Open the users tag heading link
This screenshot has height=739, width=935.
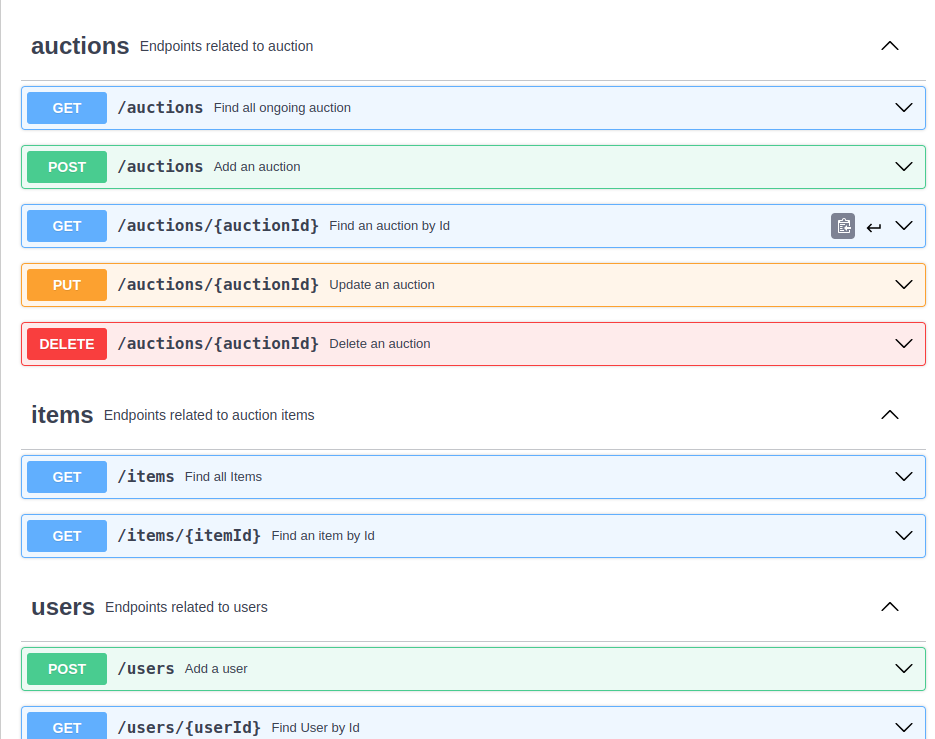(x=63, y=607)
